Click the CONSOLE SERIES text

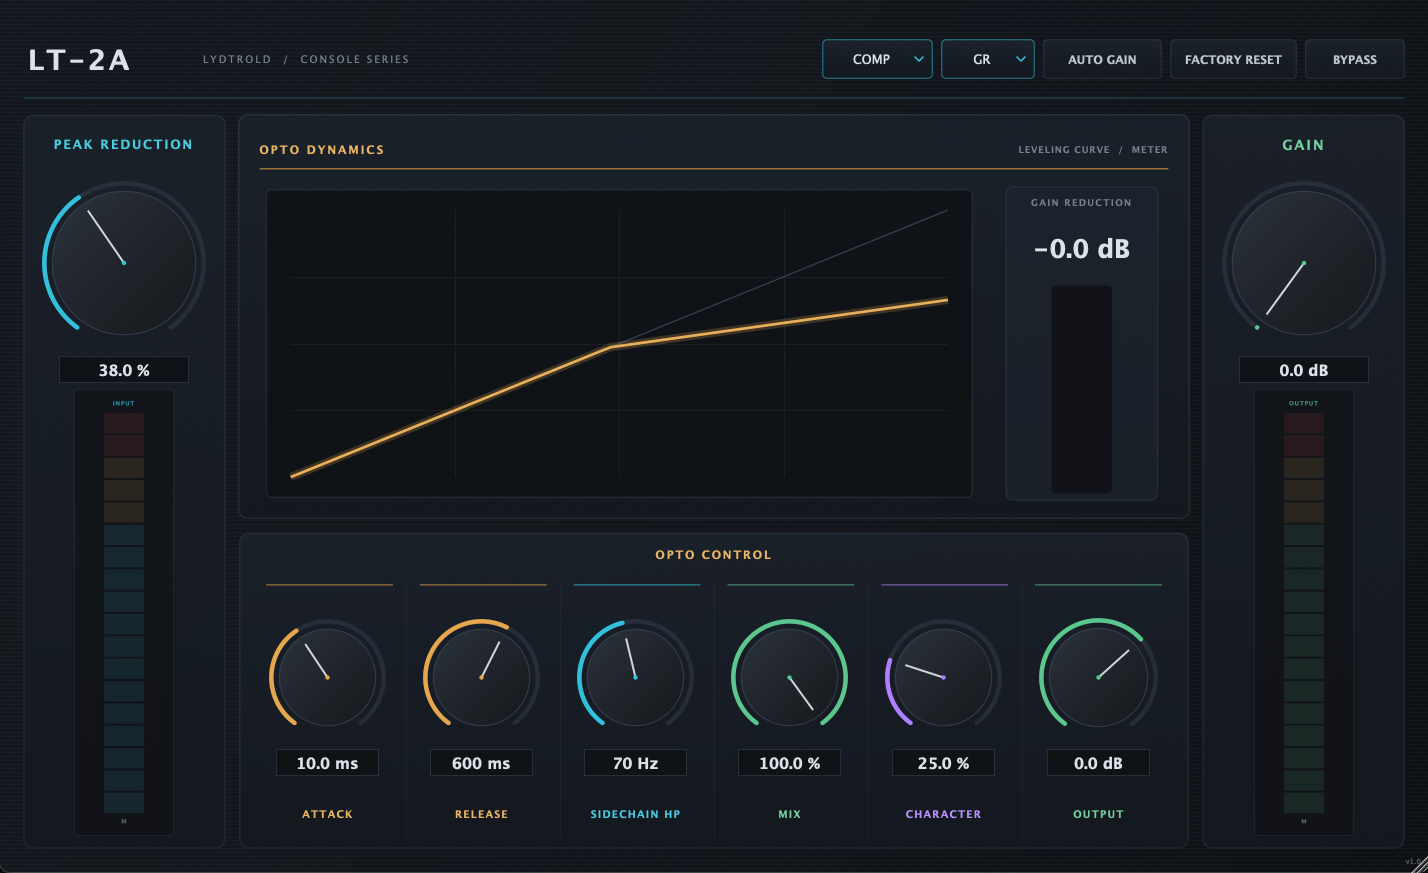[x=354, y=59]
